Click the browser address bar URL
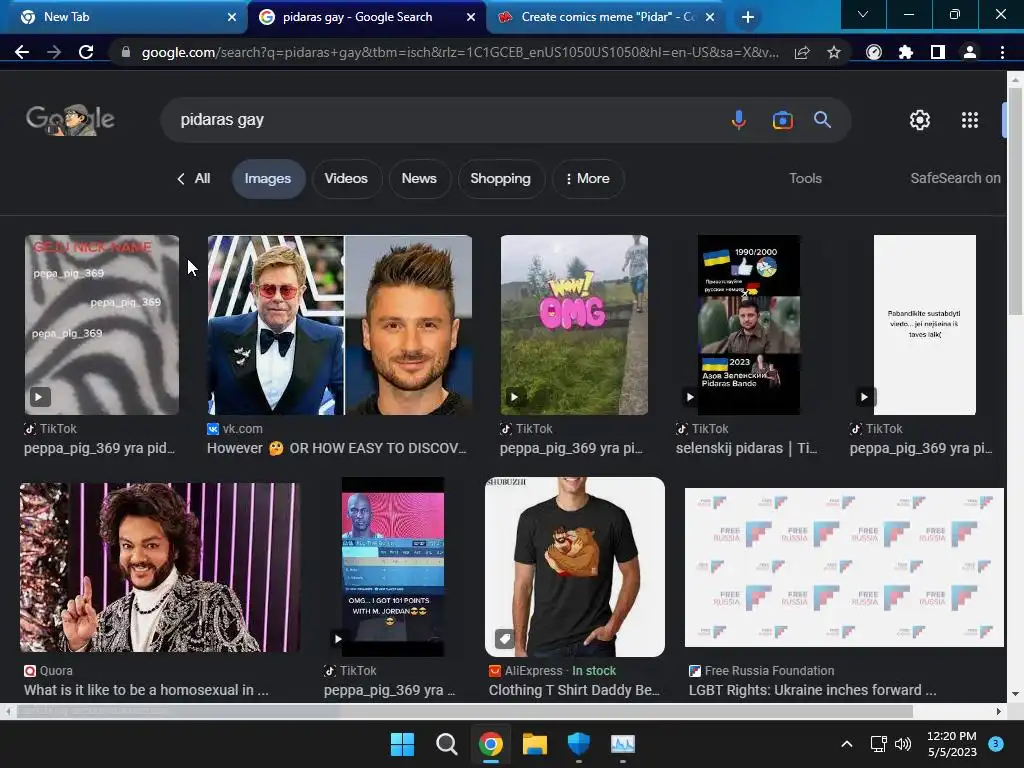The width and height of the screenshot is (1024, 768). click(460, 52)
